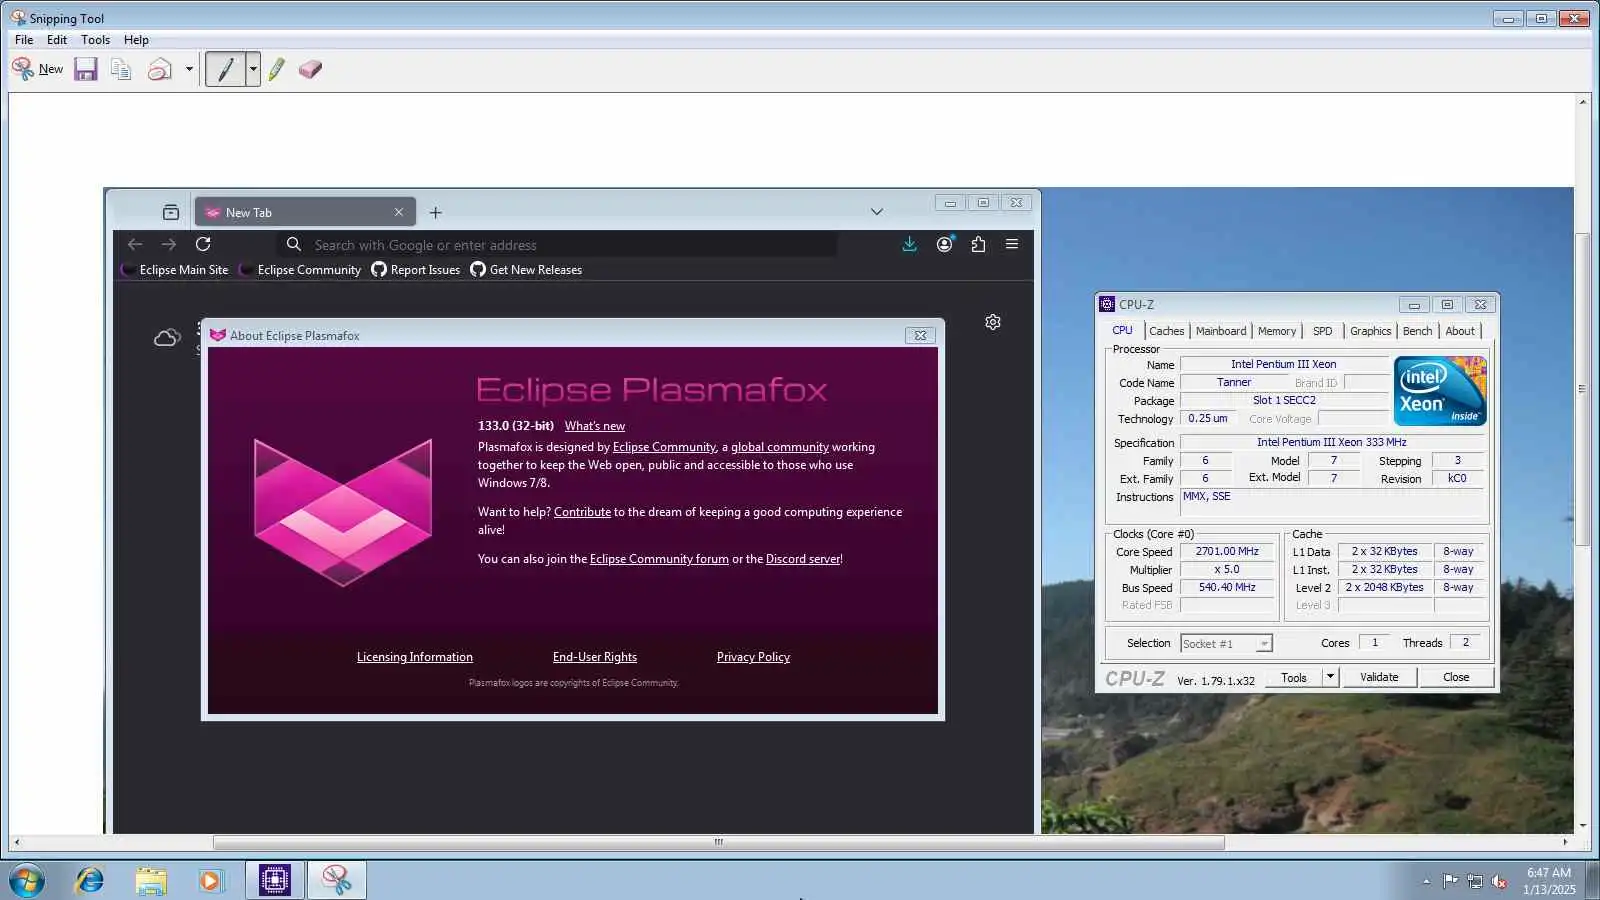Open the File menu
Screen dimensions: 1600x900
(24, 40)
